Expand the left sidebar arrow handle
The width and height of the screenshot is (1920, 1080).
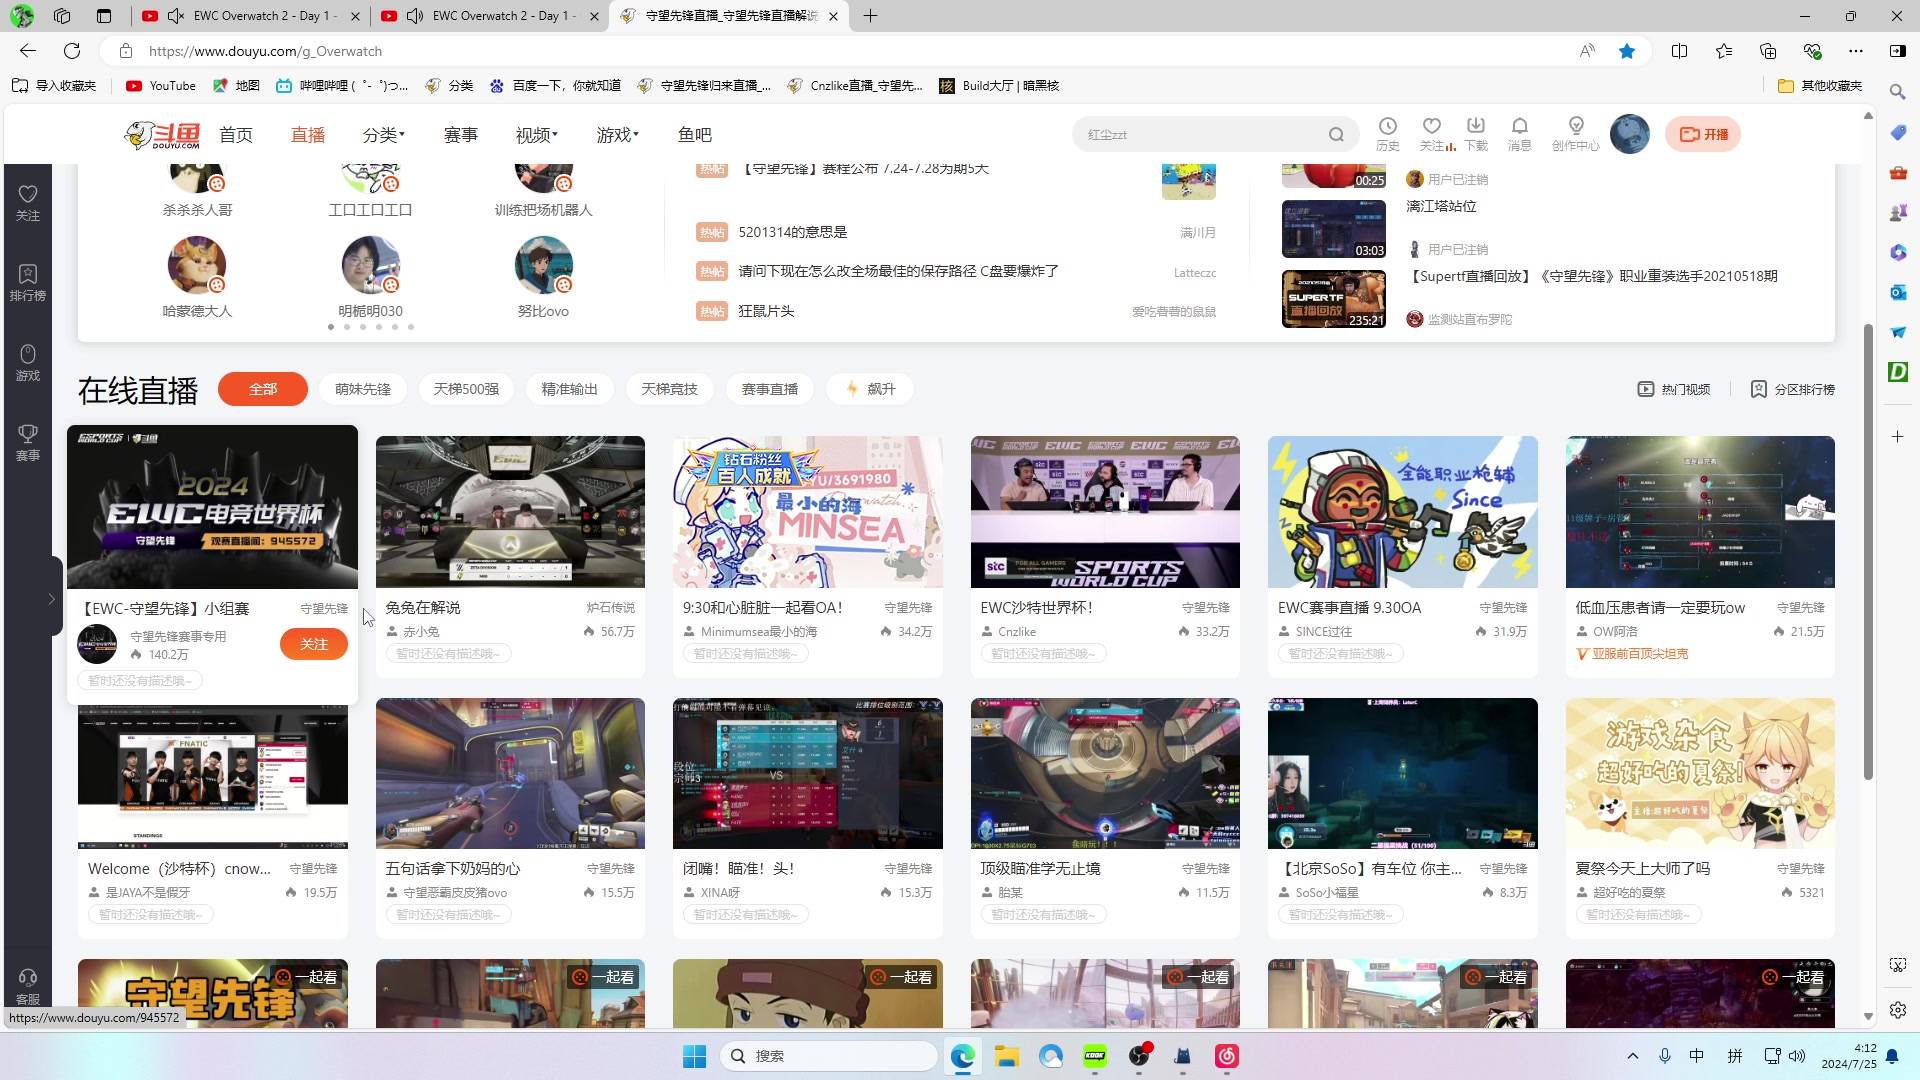pyautogui.click(x=51, y=598)
